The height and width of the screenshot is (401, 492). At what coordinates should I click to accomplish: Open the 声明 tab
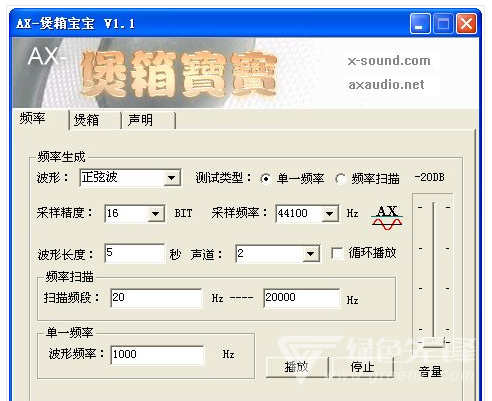140,120
